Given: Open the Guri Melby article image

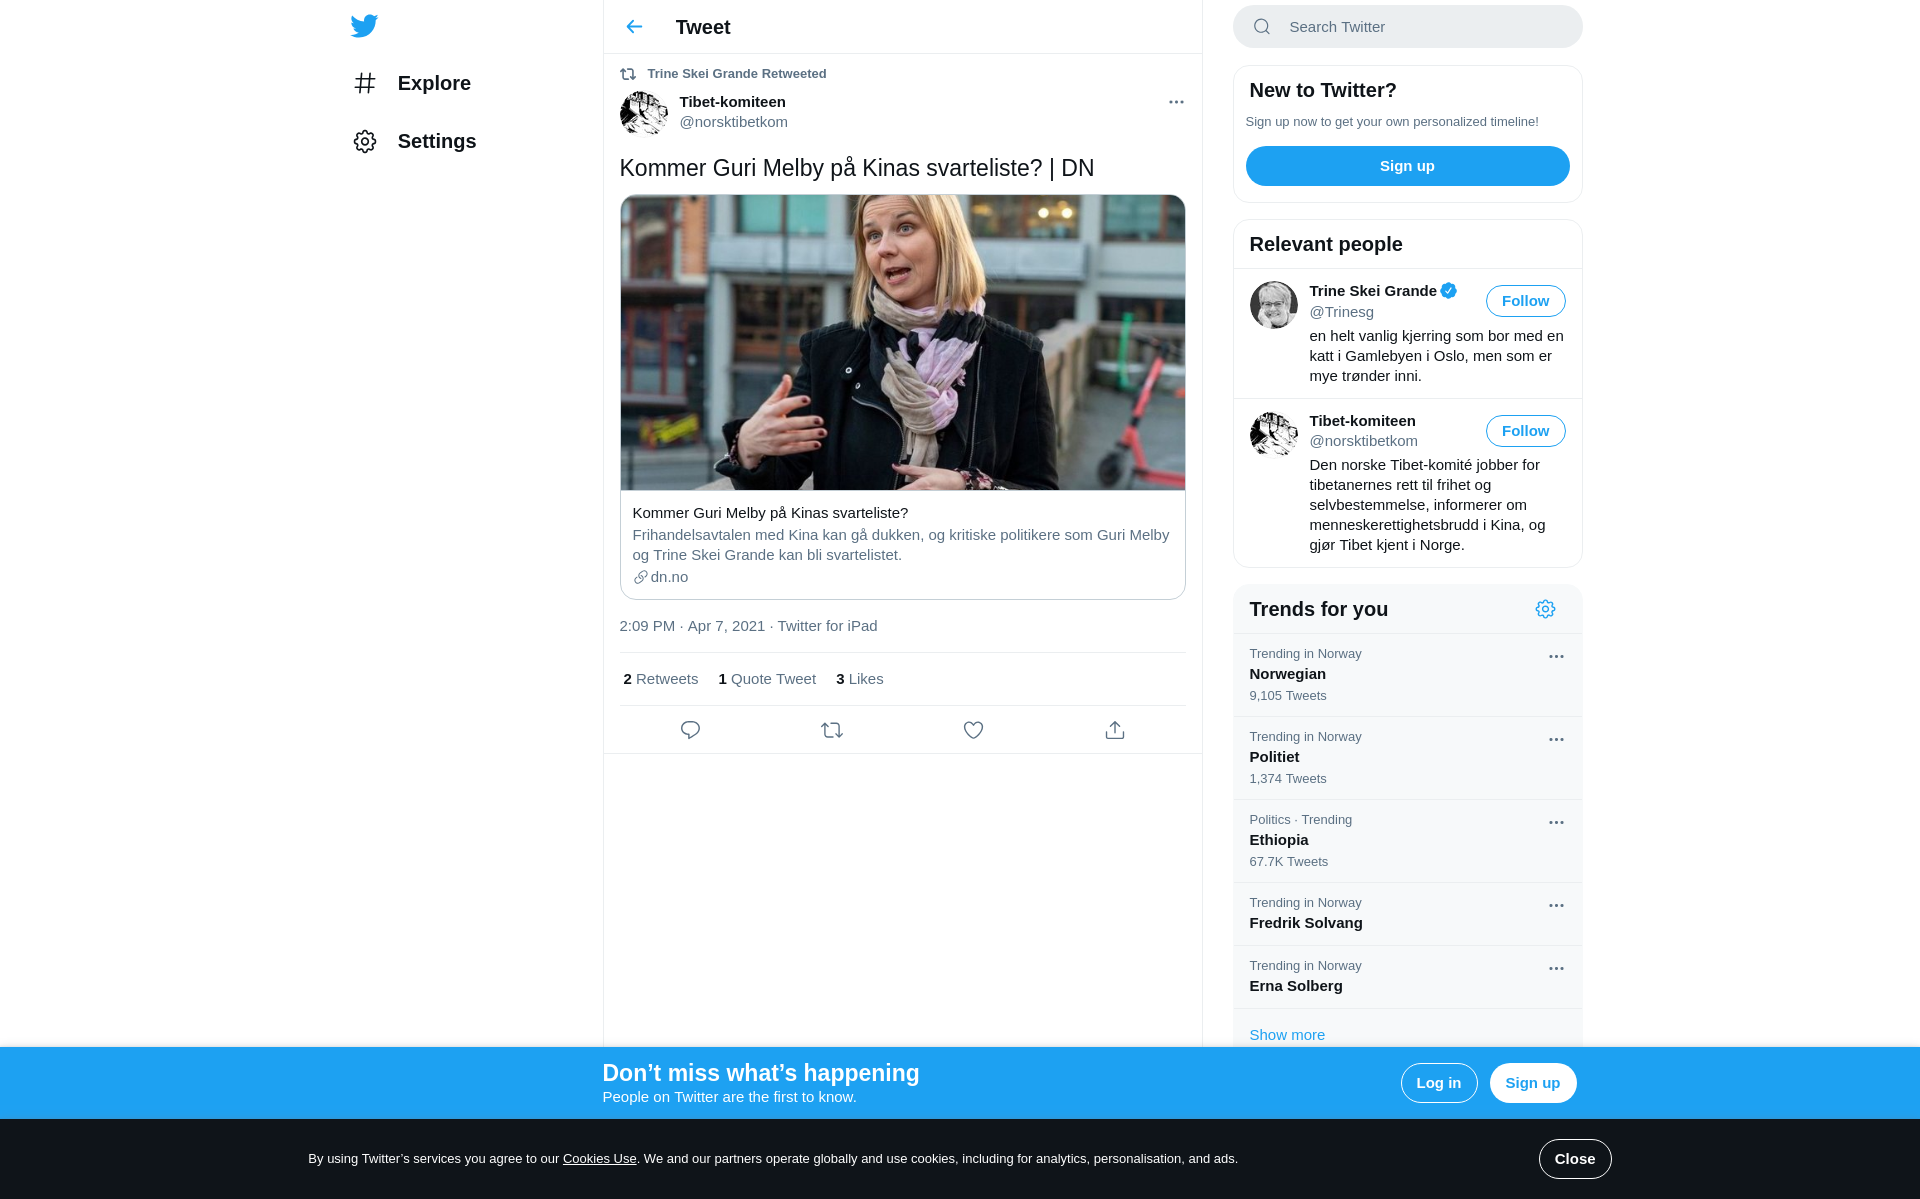Looking at the screenshot, I should point(902,342).
